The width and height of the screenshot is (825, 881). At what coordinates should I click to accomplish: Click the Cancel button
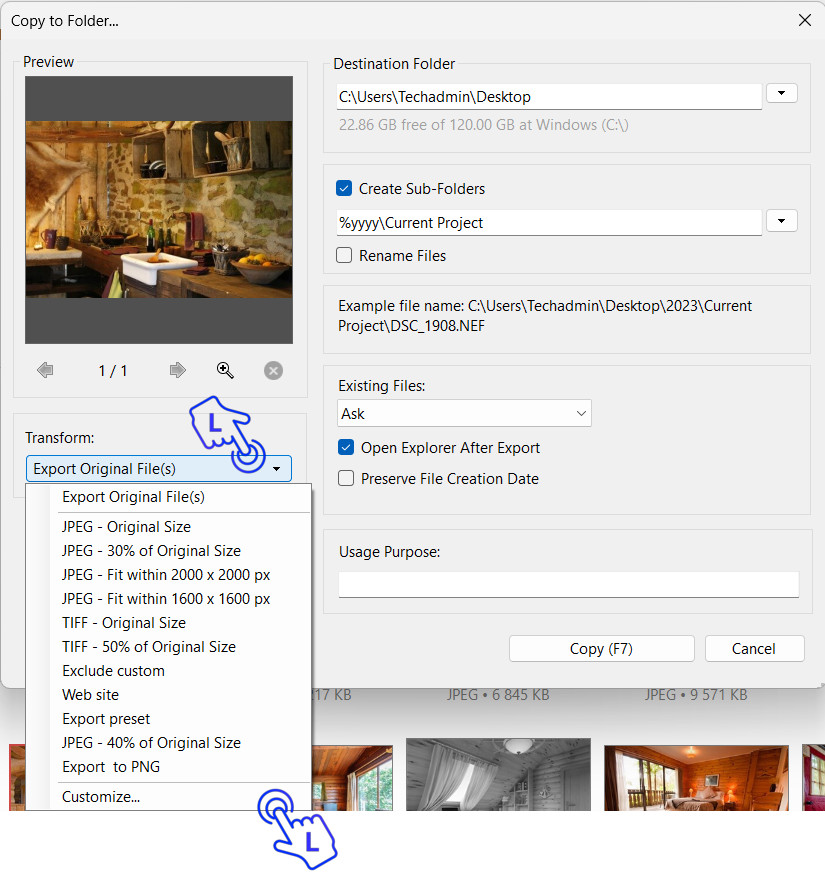click(754, 649)
